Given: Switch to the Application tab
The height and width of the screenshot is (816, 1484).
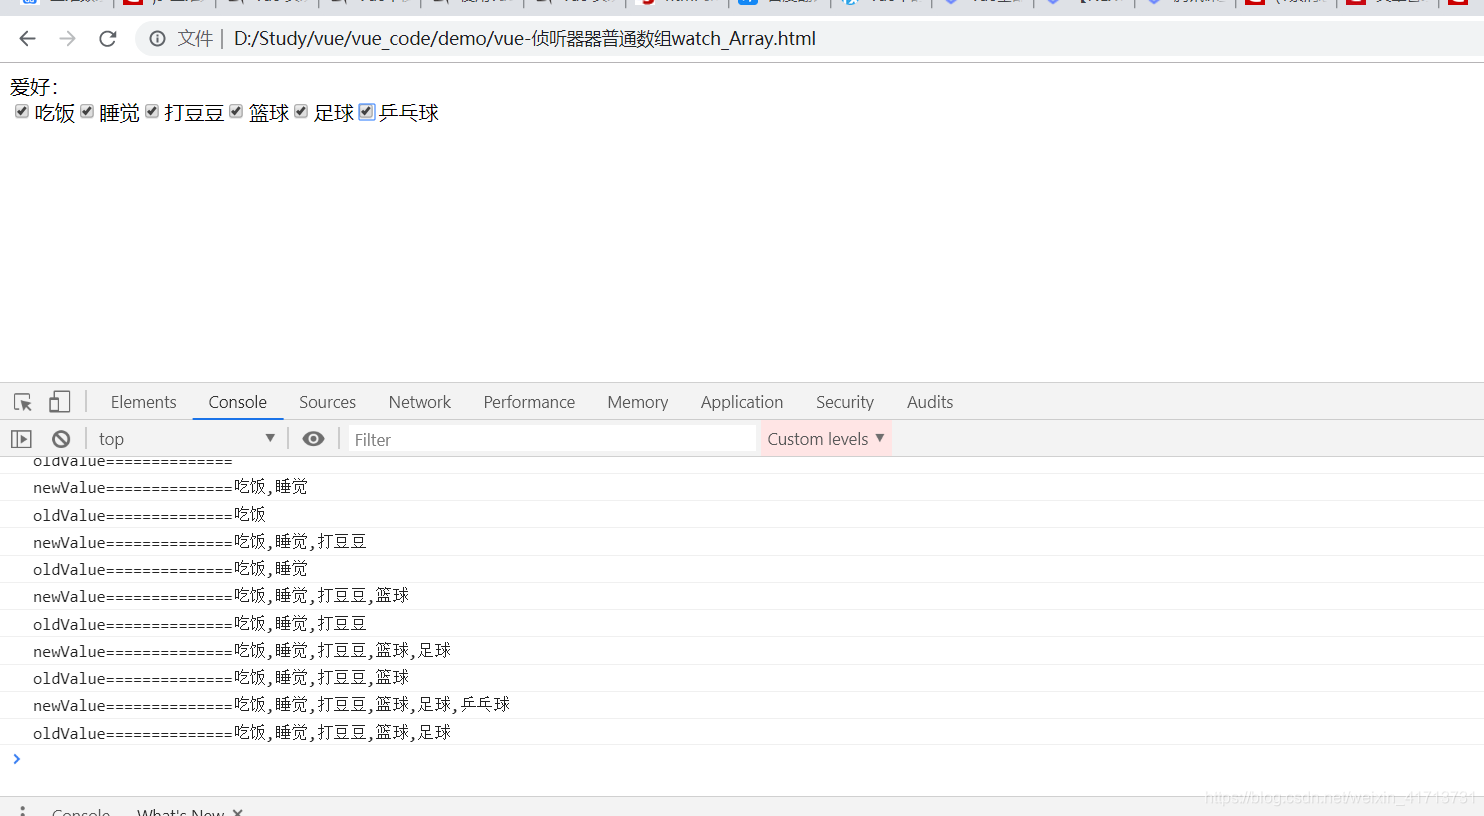Looking at the screenshot, I should (x=741, y=402).
